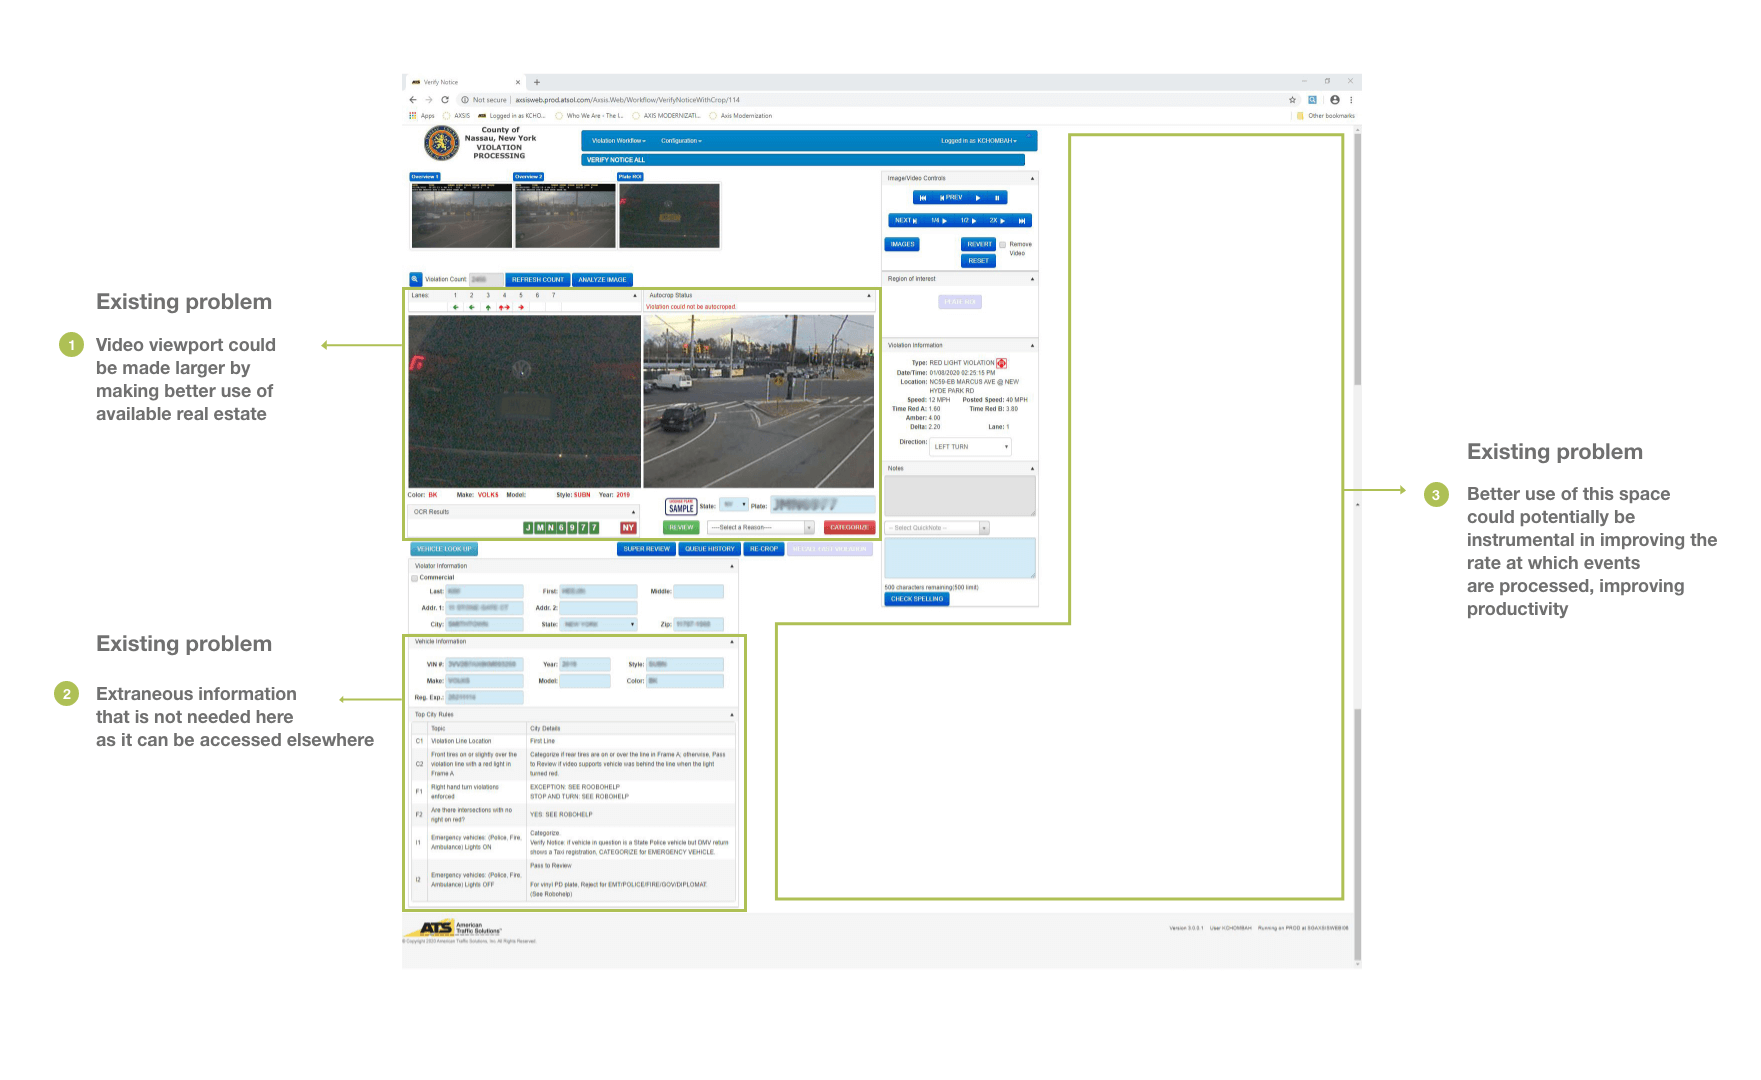Click the red light violation type icon

pos(1001,363)
